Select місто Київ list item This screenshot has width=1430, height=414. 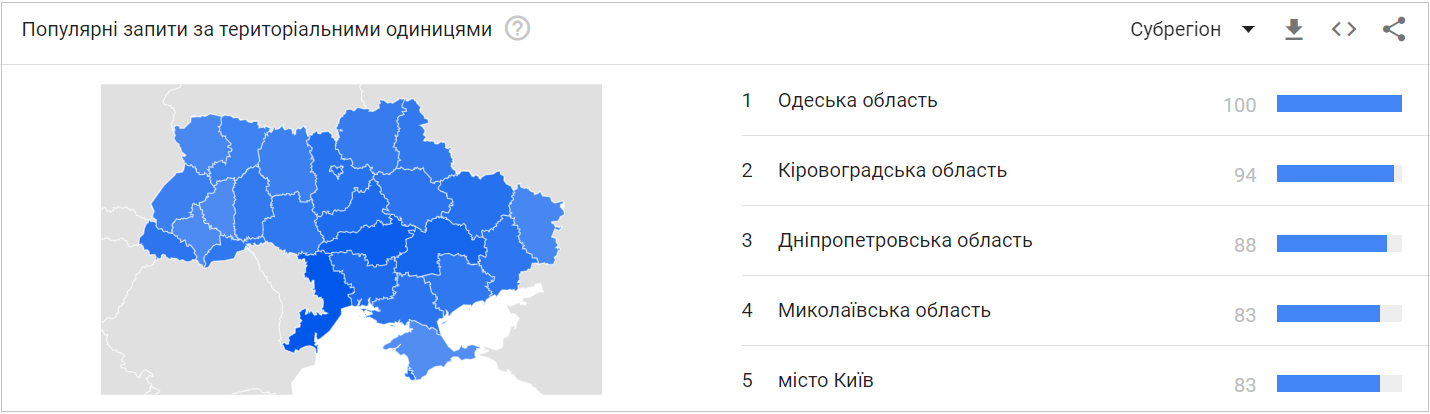(x=826, y=380)
